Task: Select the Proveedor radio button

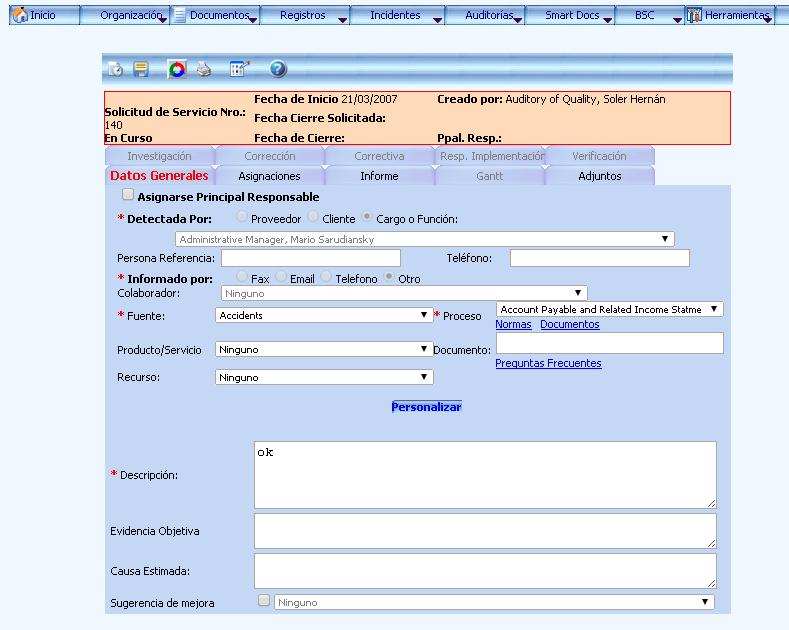Action: (x=242, y=216)
